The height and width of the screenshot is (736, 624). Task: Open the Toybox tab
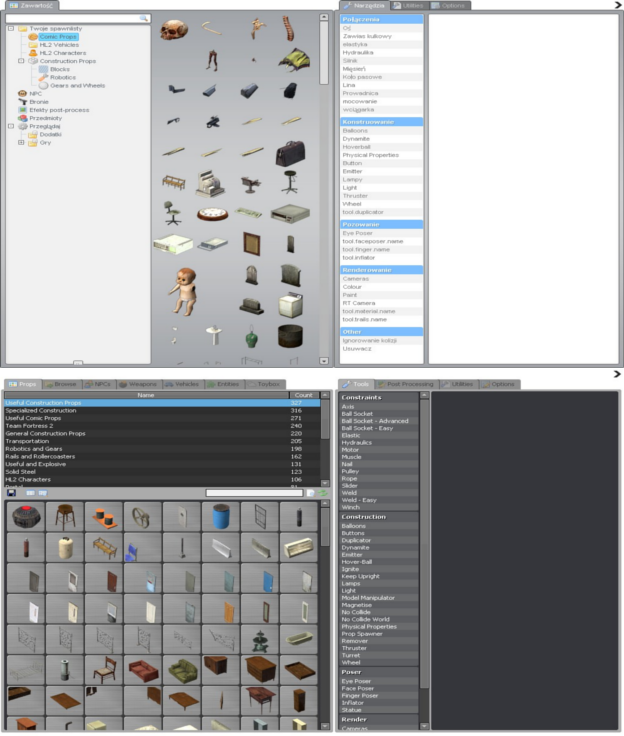[265, 384]
